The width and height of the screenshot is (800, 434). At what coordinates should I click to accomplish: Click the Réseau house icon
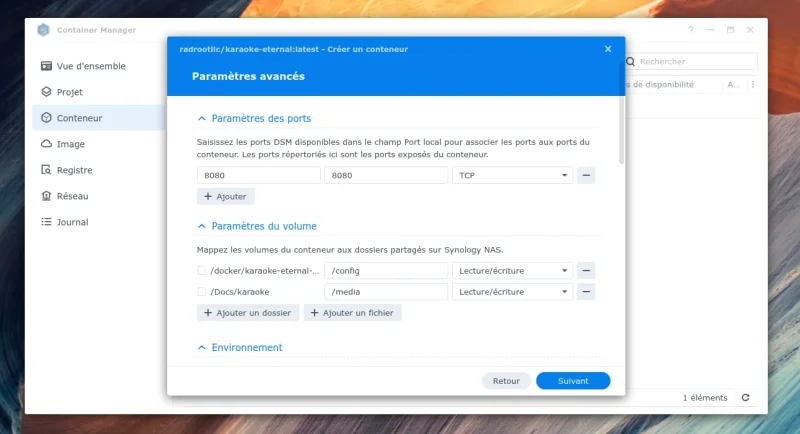pos(46,196)
